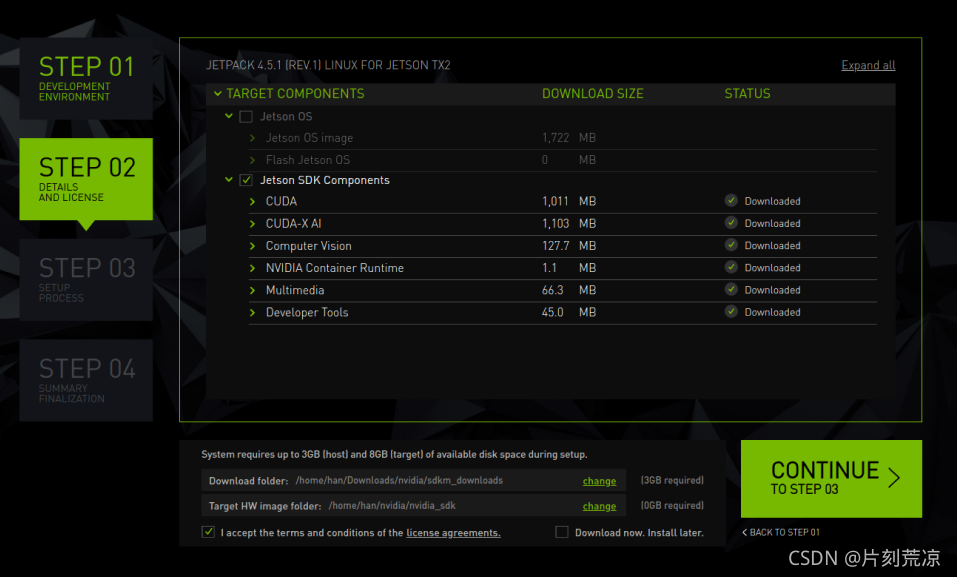
Task: Expand the Developer Tools component row
Action: pos(252,313)
